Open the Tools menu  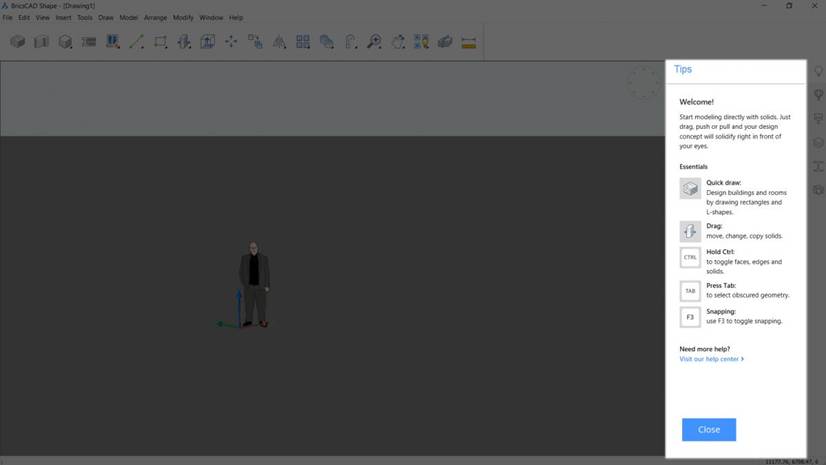[85, 18]
